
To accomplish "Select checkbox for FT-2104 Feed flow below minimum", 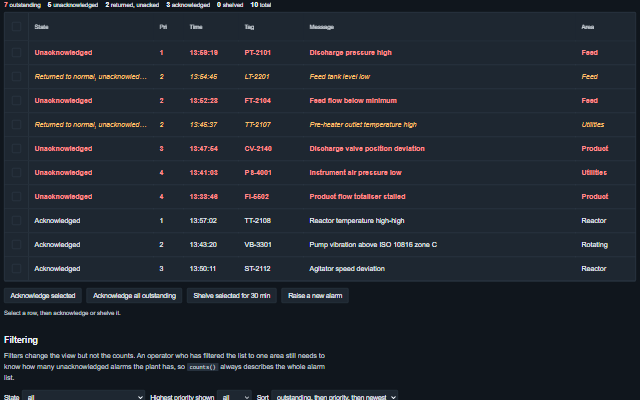I will click(x=16, y=100).
